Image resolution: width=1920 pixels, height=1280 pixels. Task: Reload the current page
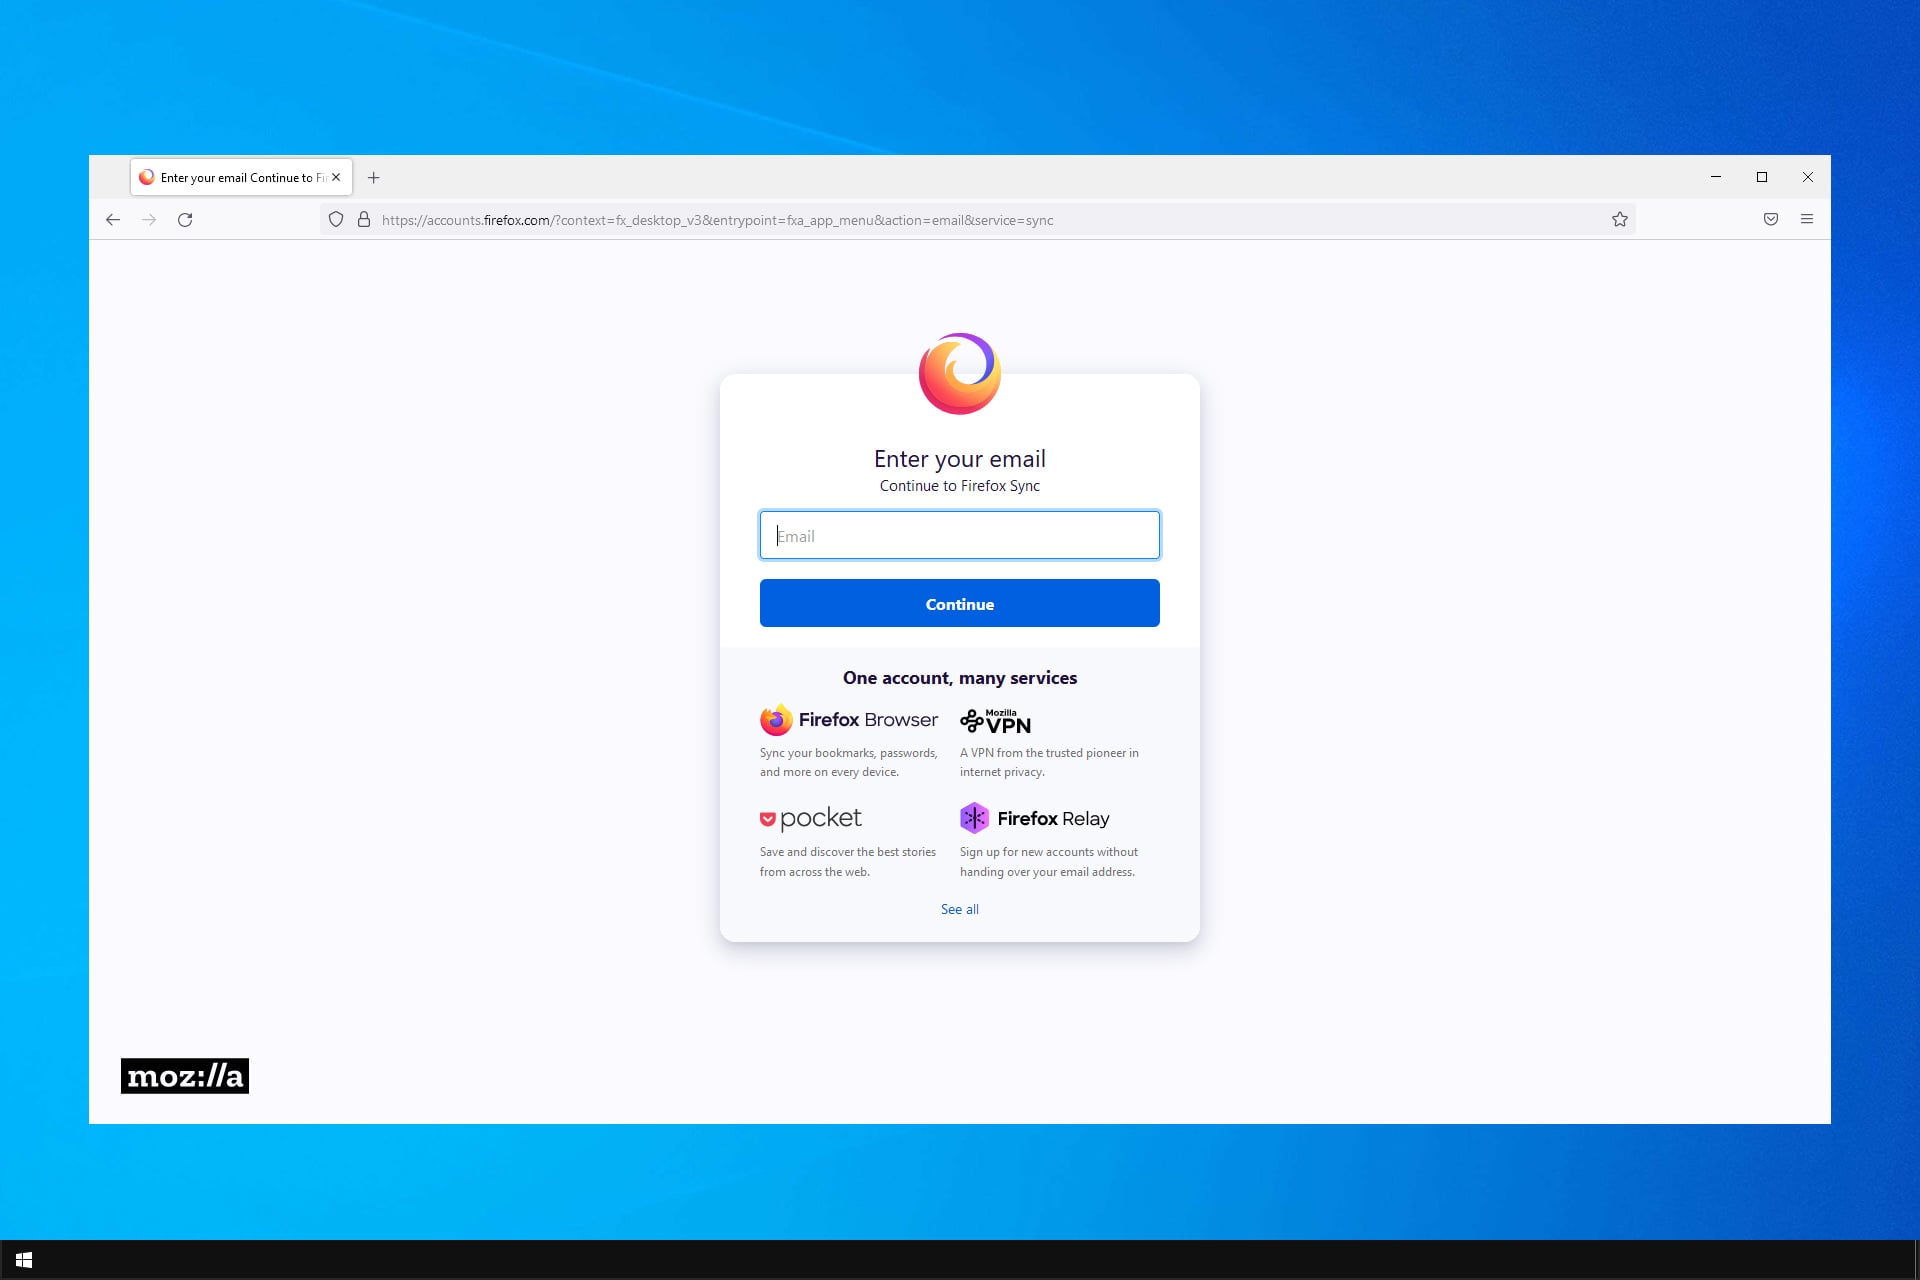pyautogui.click(x=185, y=220)
